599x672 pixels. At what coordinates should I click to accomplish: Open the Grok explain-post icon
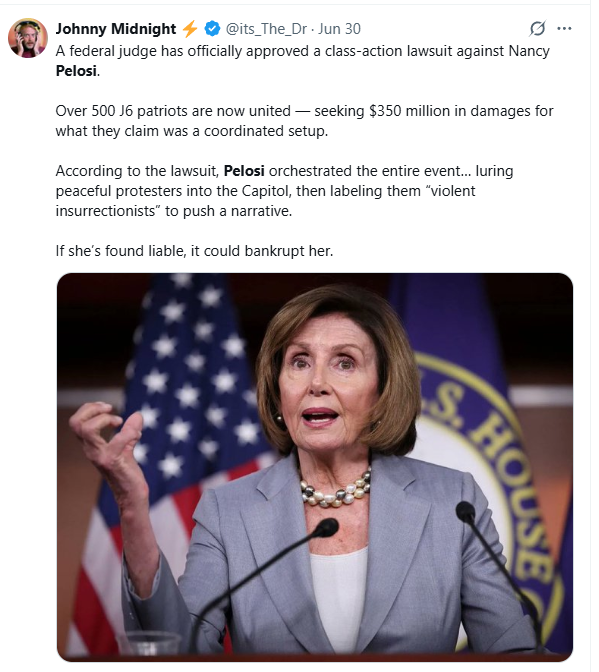[x=537, y=29]
